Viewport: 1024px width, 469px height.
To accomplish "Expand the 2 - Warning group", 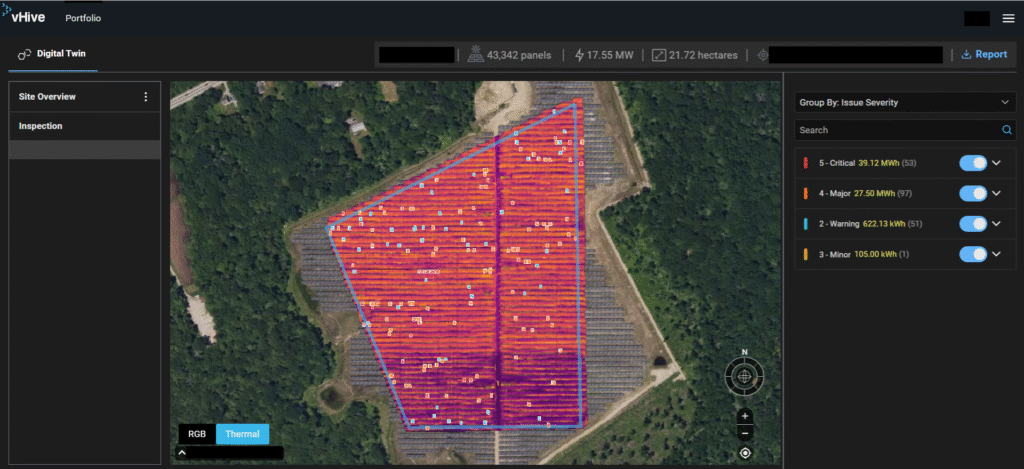I will 997,224.
